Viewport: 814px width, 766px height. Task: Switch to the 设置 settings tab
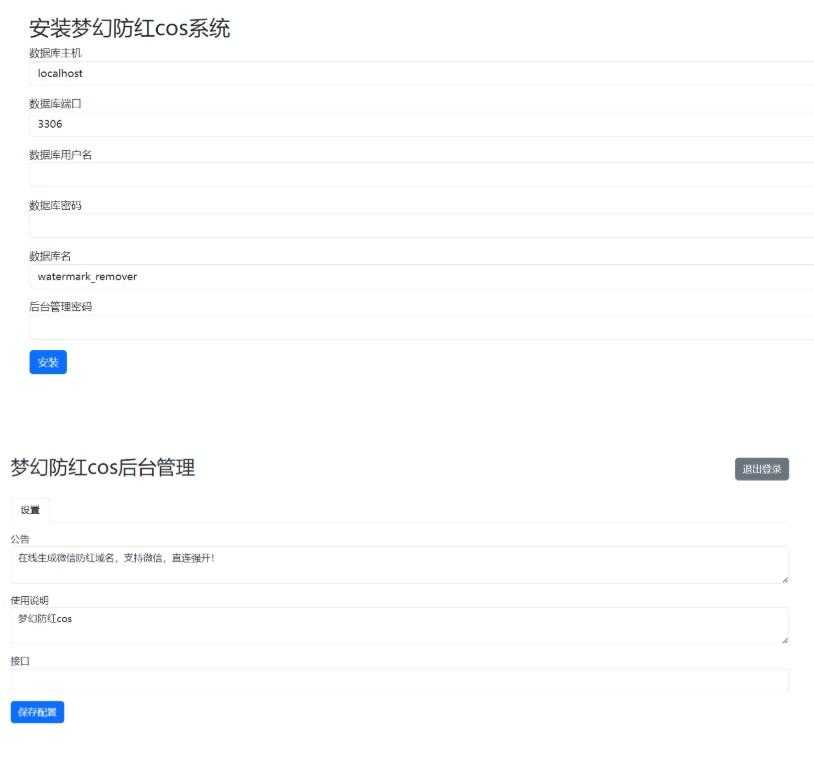[x=30, y=510]
